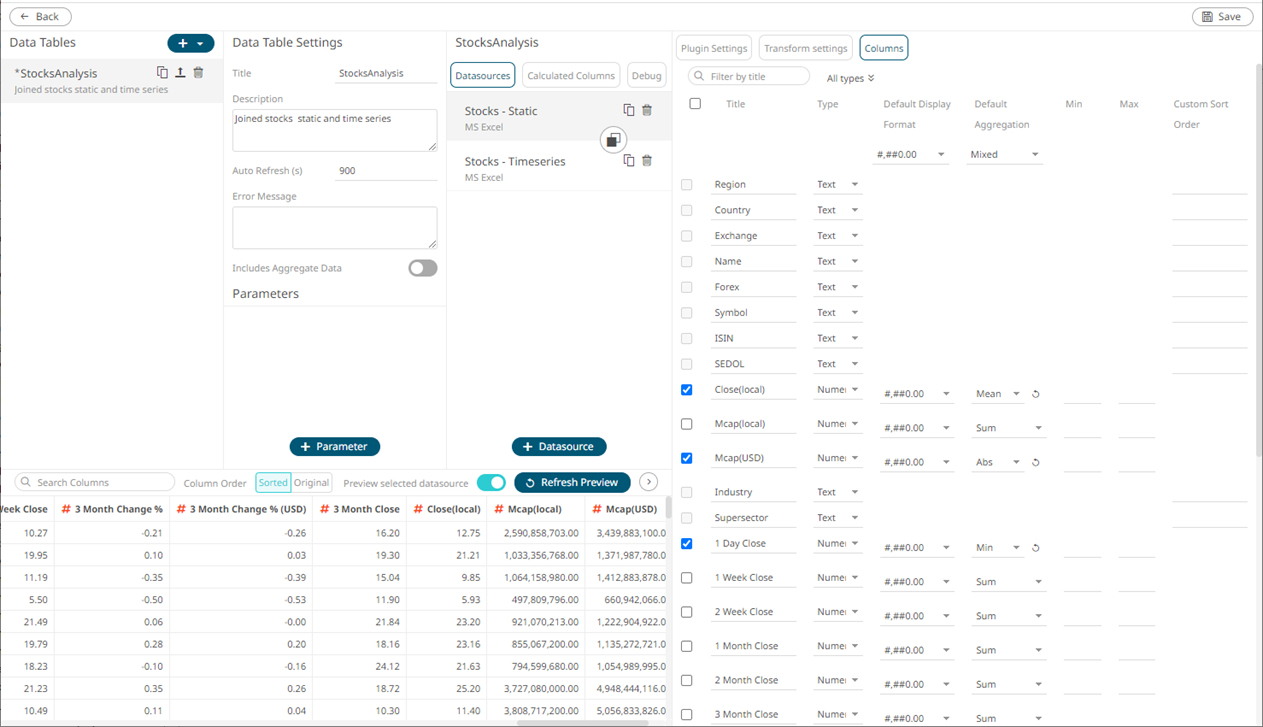Image resolution: width=1263 pixels, height=727 pixels.
Task: Click Refresh Preview button
Action: click(572, 482)
